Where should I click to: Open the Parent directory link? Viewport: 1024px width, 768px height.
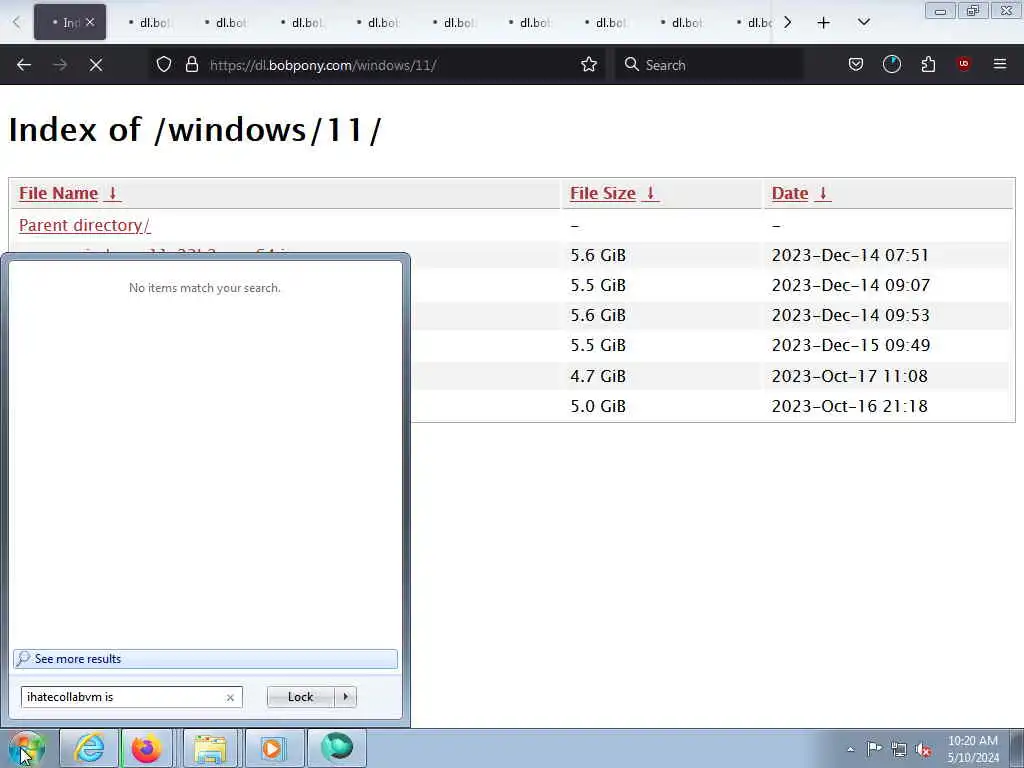pos(85,225)
